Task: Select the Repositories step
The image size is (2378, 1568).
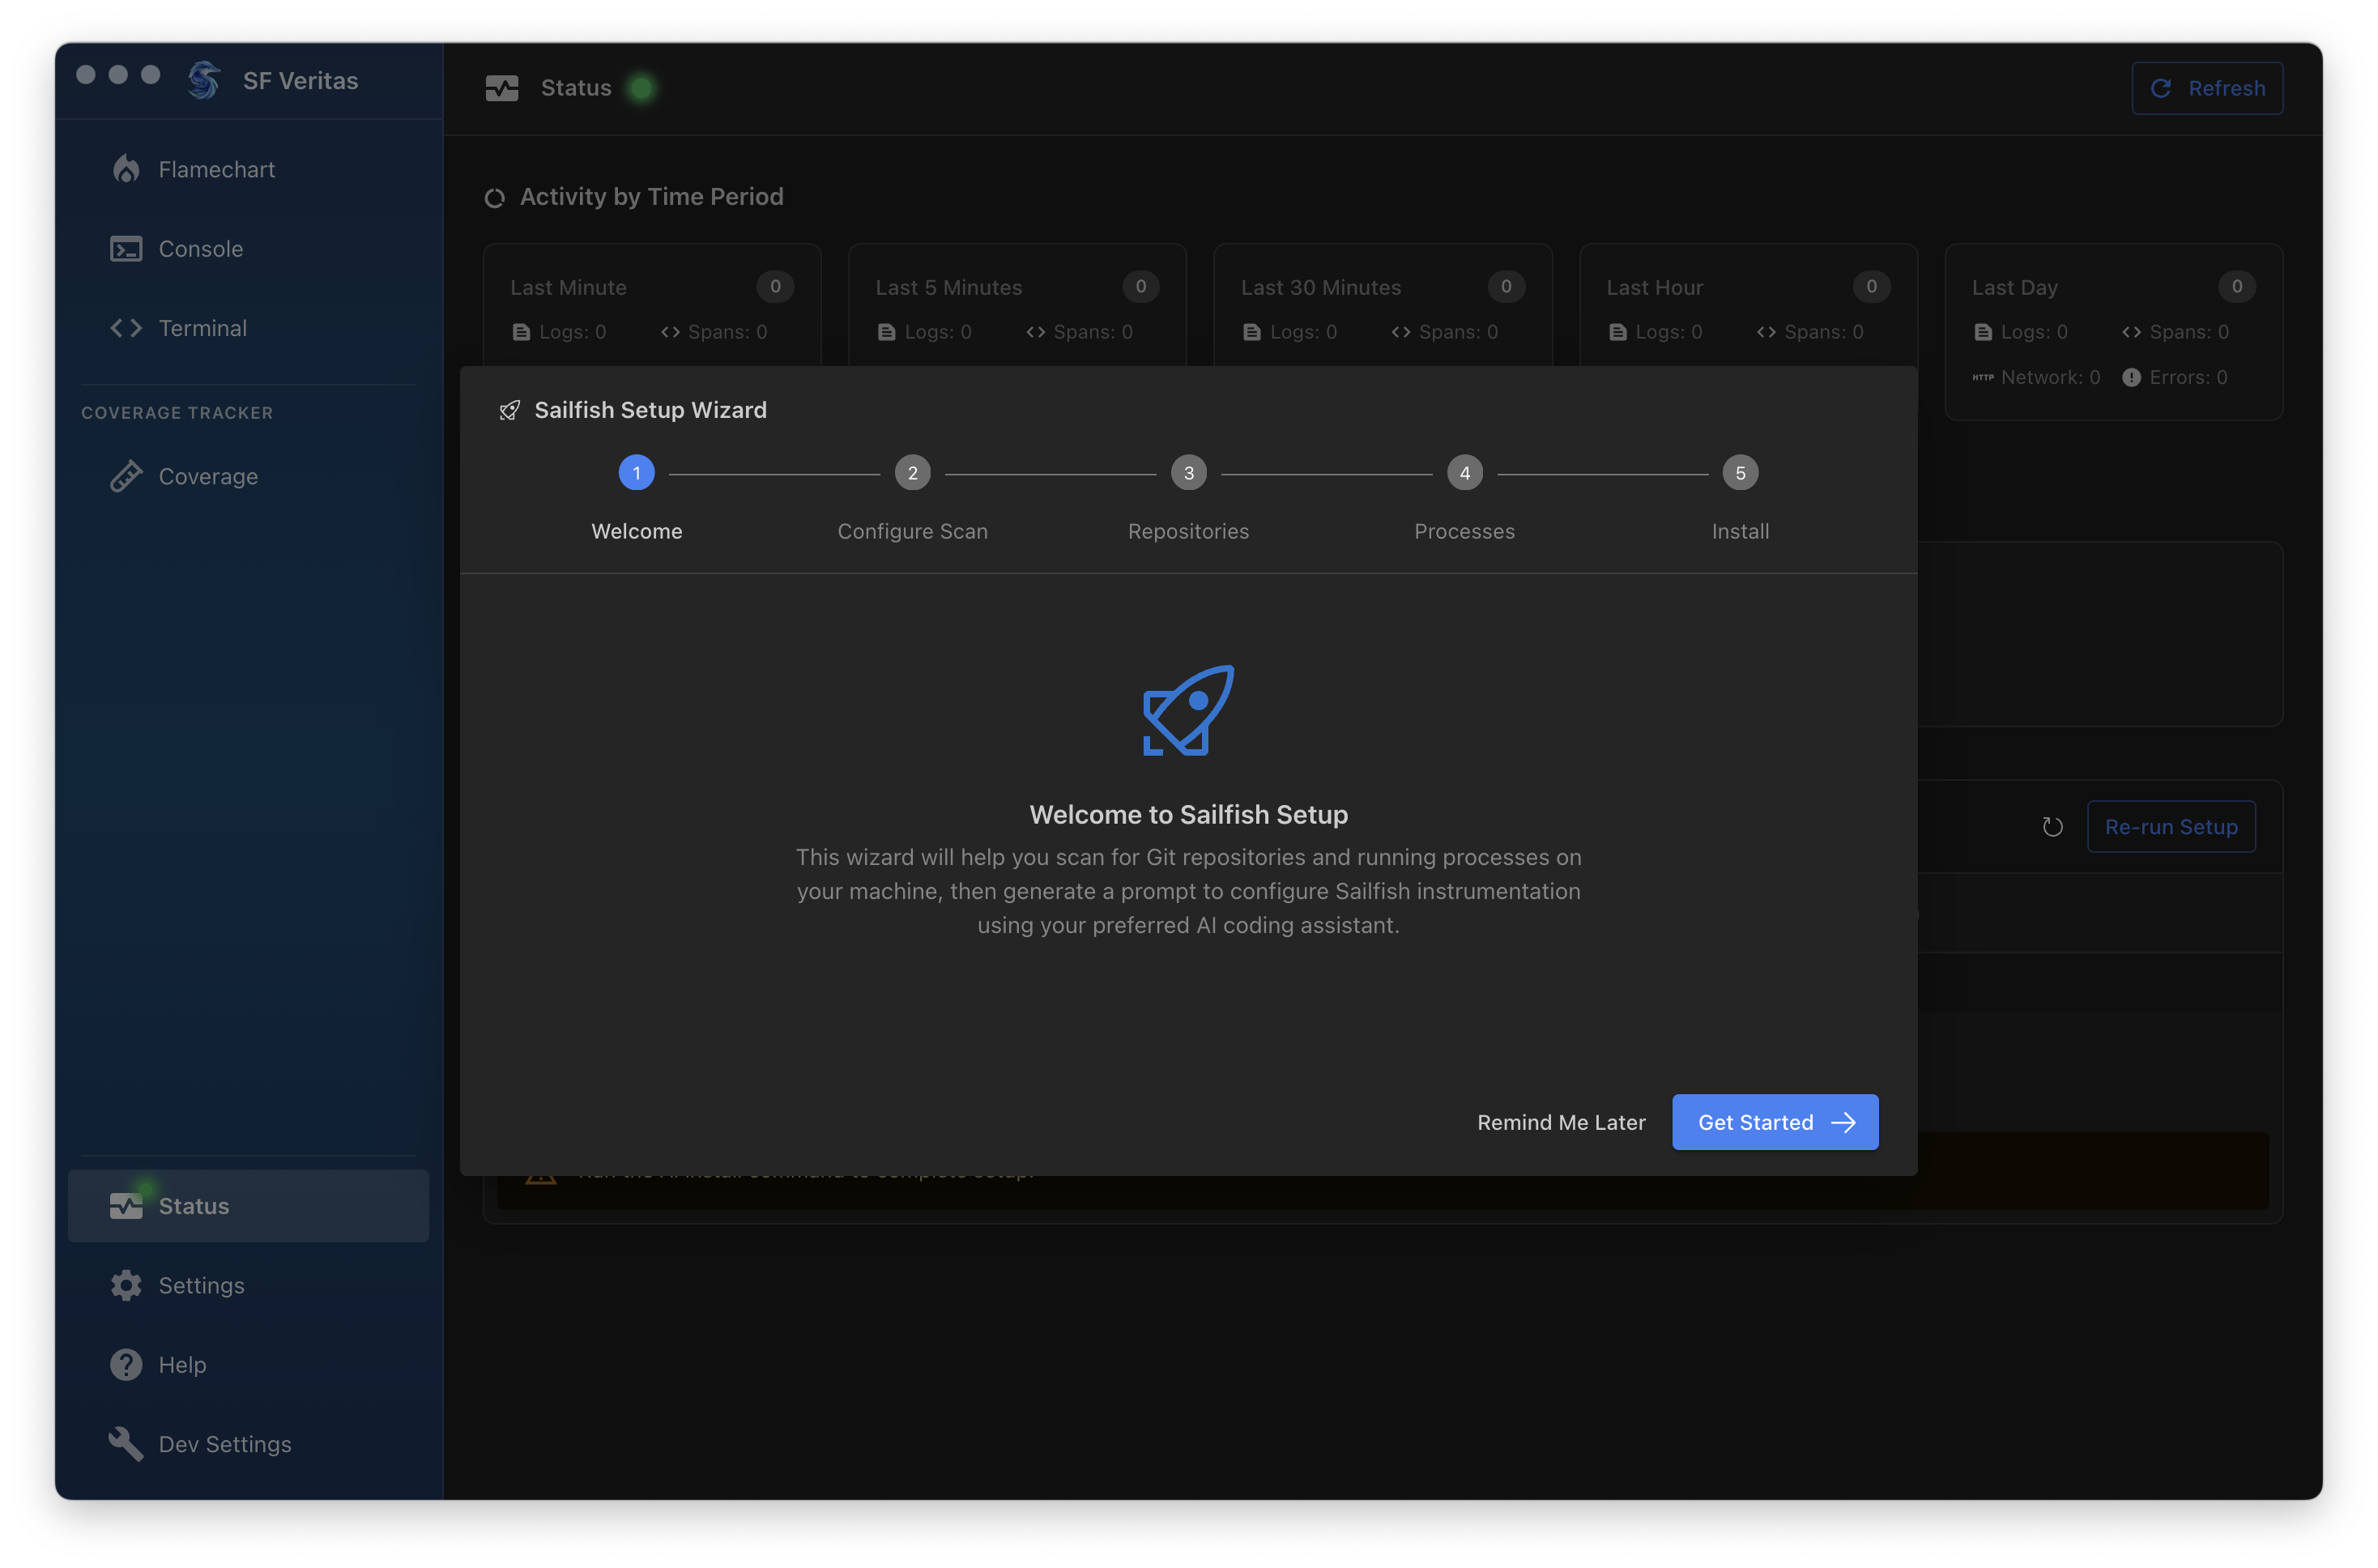Action: (x=1188, y=473)
